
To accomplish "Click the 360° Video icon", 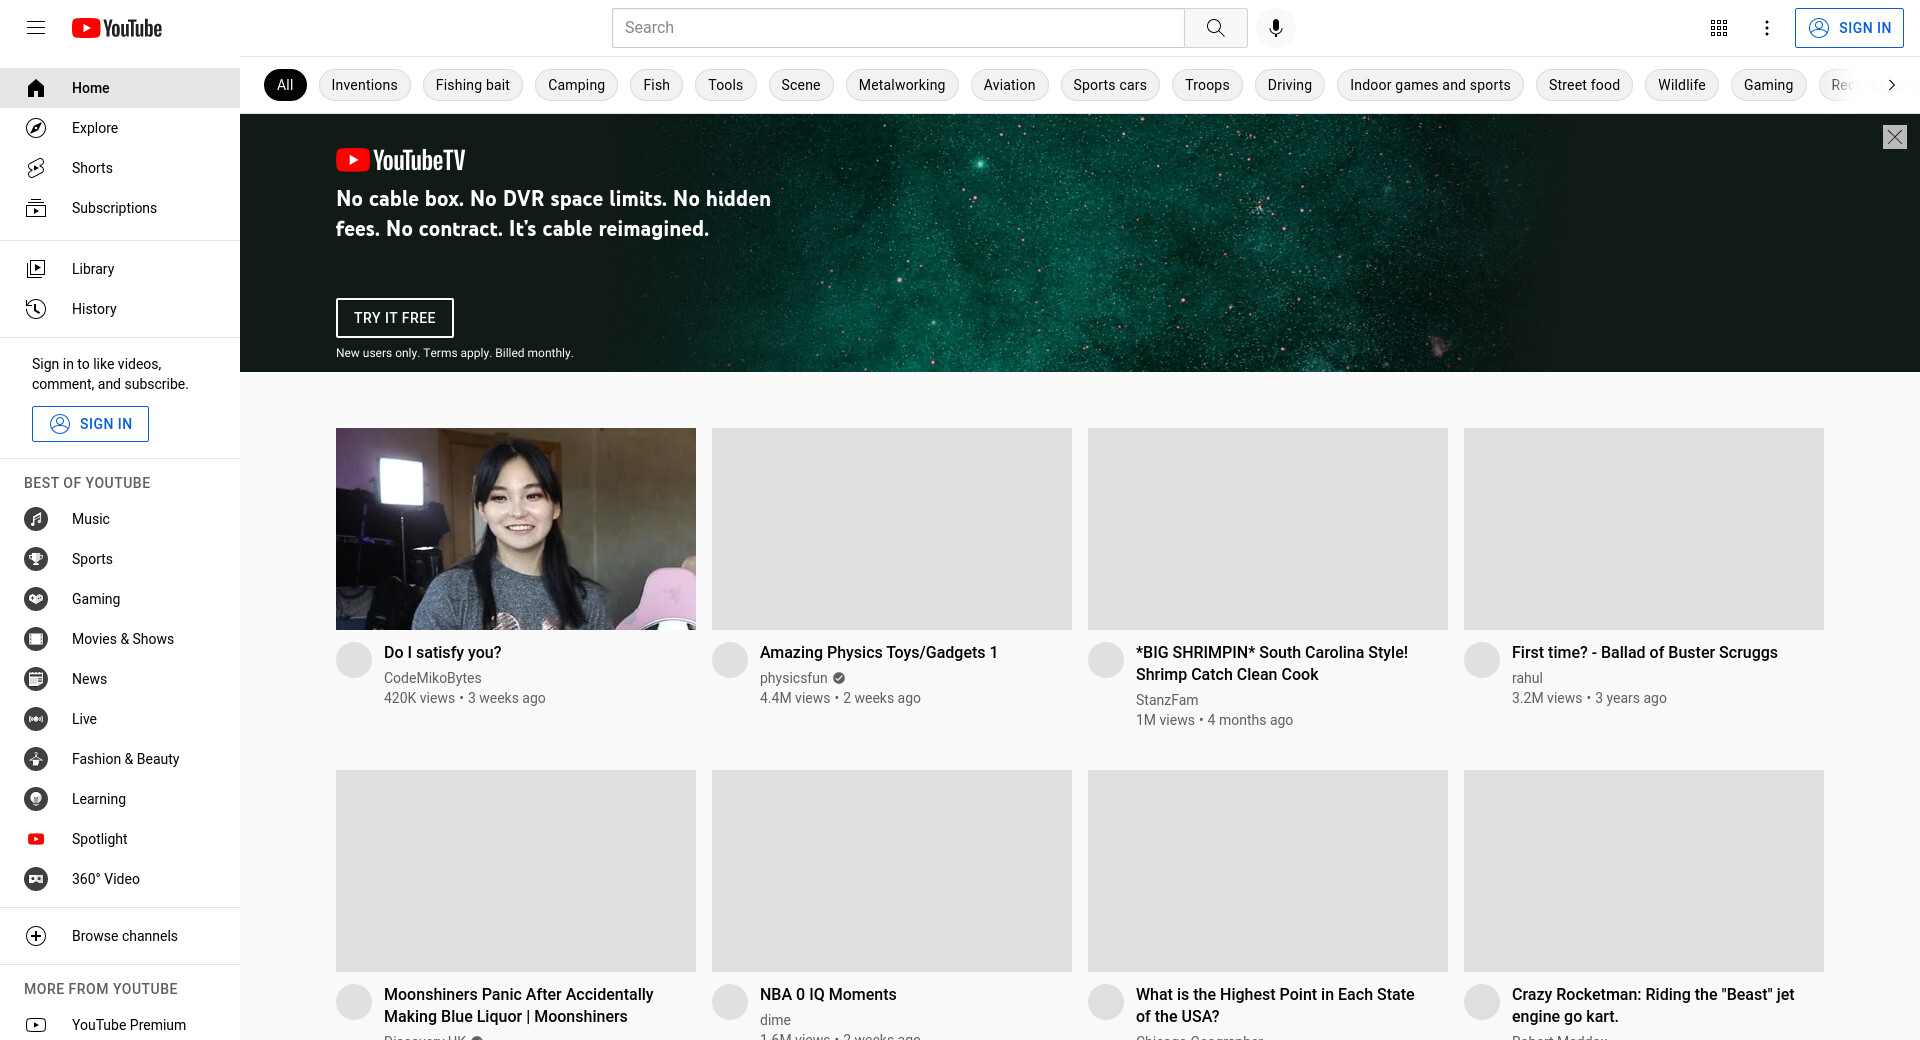I will pyautogui.click(x=36, y=879).
